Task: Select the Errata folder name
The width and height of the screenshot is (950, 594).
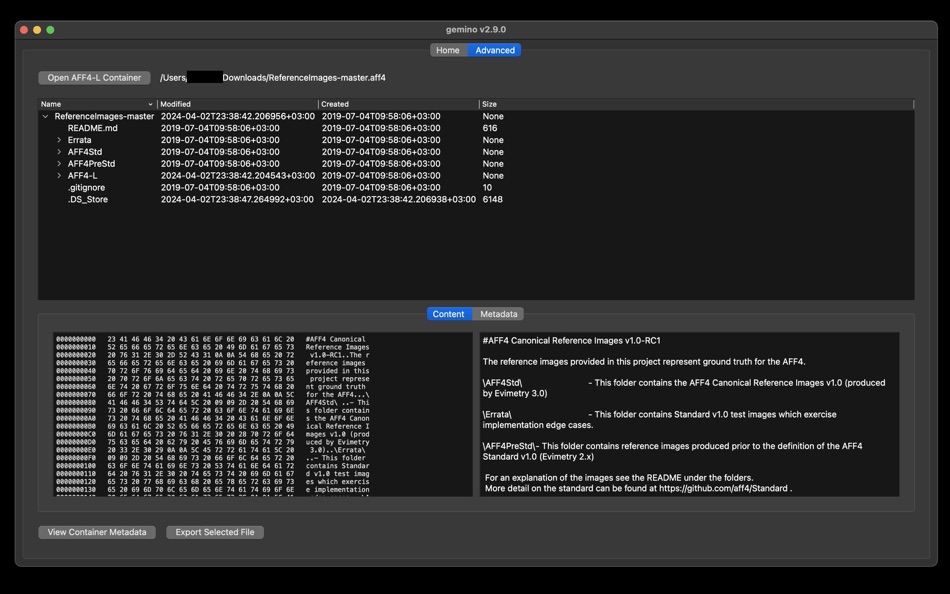Action: pyautogui.click(x=79, y=140)
